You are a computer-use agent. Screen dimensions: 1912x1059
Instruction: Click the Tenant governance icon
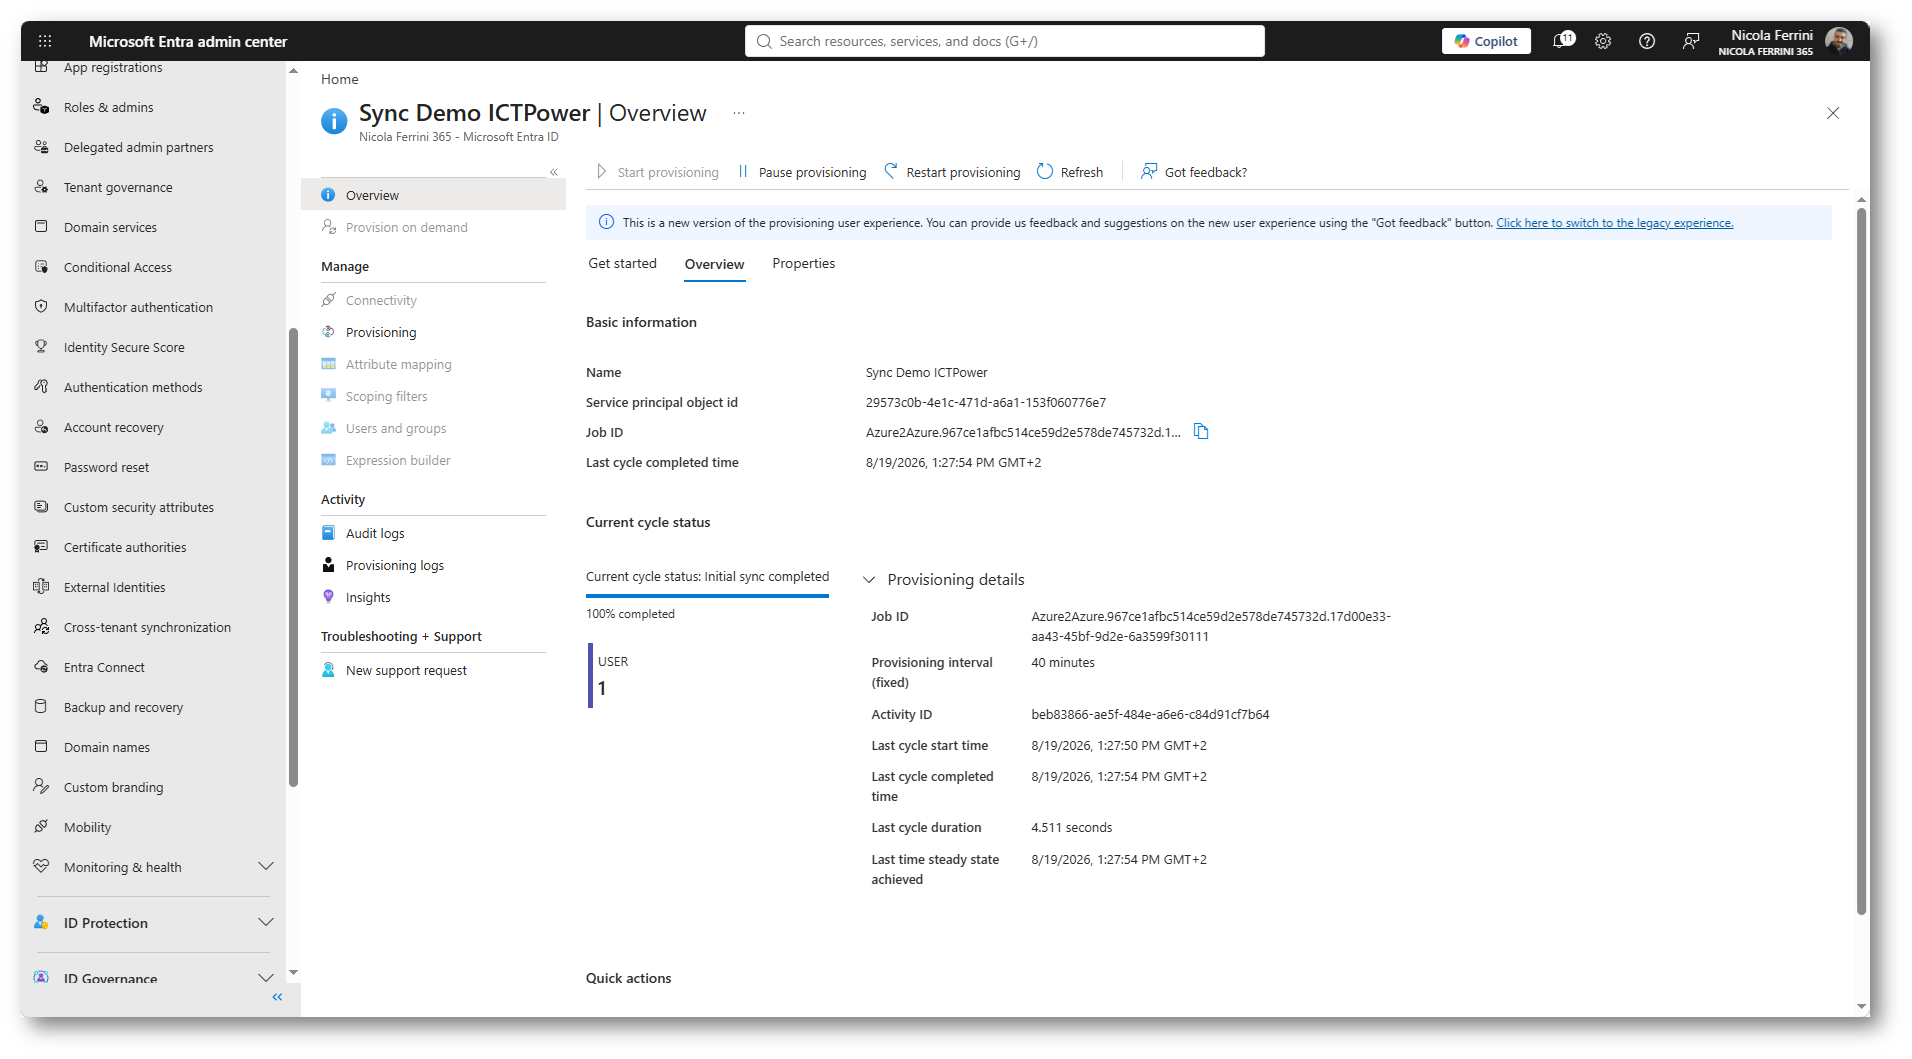41,187
